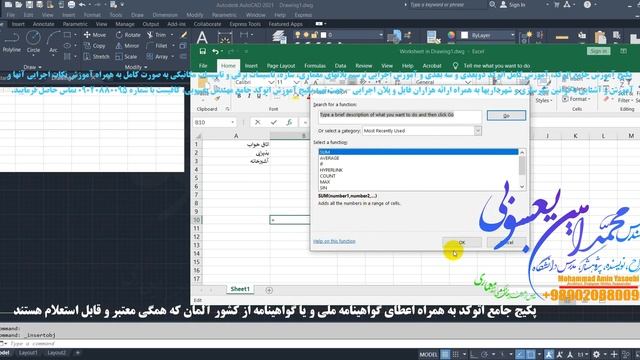The width and height of the screenshot is (640, 360).
Task: Open the General number format dropdown
Action: click(468, 82)
